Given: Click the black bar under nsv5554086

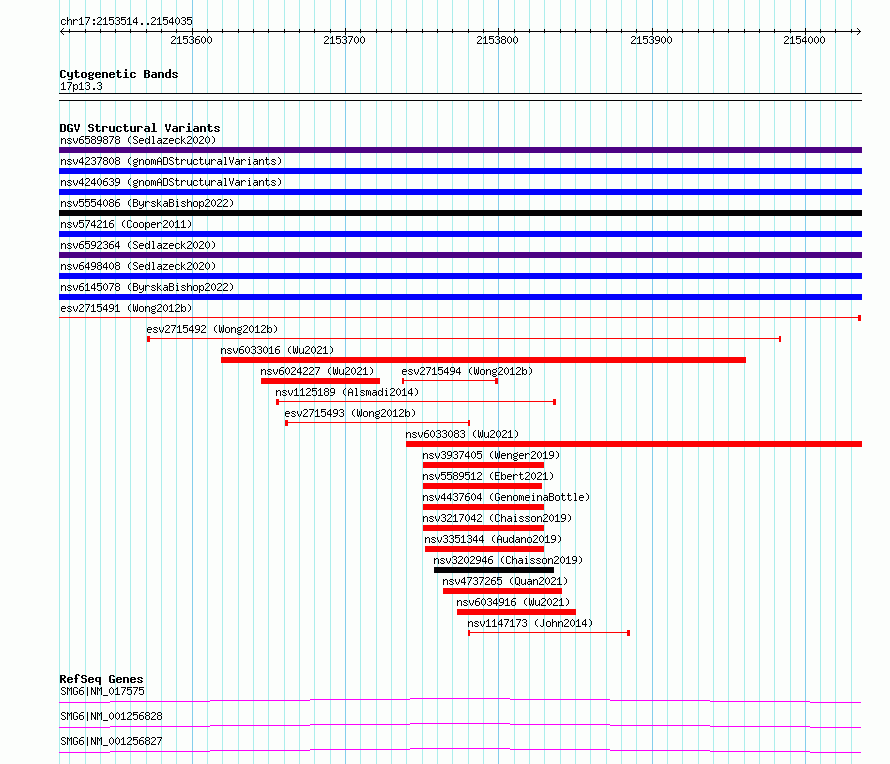Looking at the screenshot, I should coord(460,213).
